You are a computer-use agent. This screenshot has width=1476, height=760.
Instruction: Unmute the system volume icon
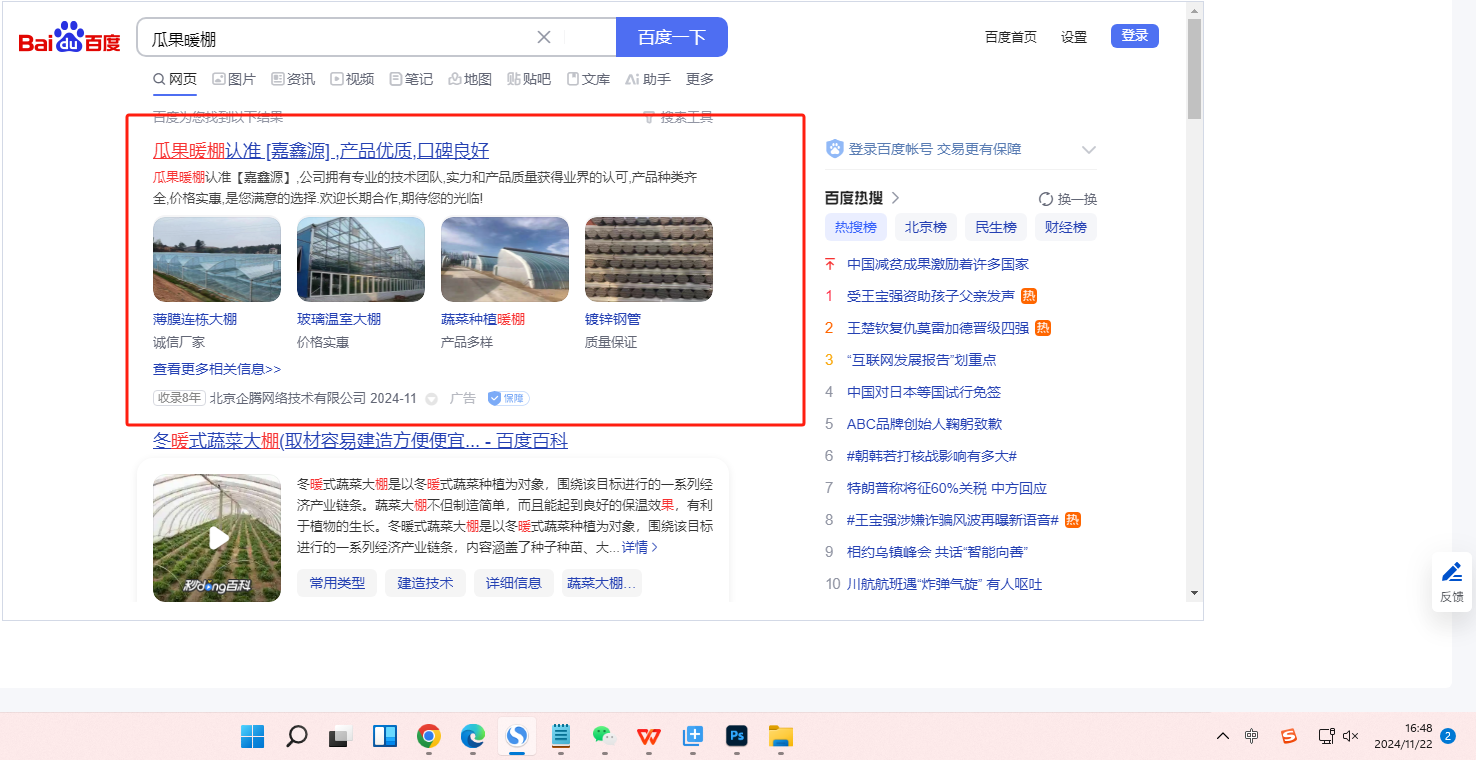coord(1350,737)
